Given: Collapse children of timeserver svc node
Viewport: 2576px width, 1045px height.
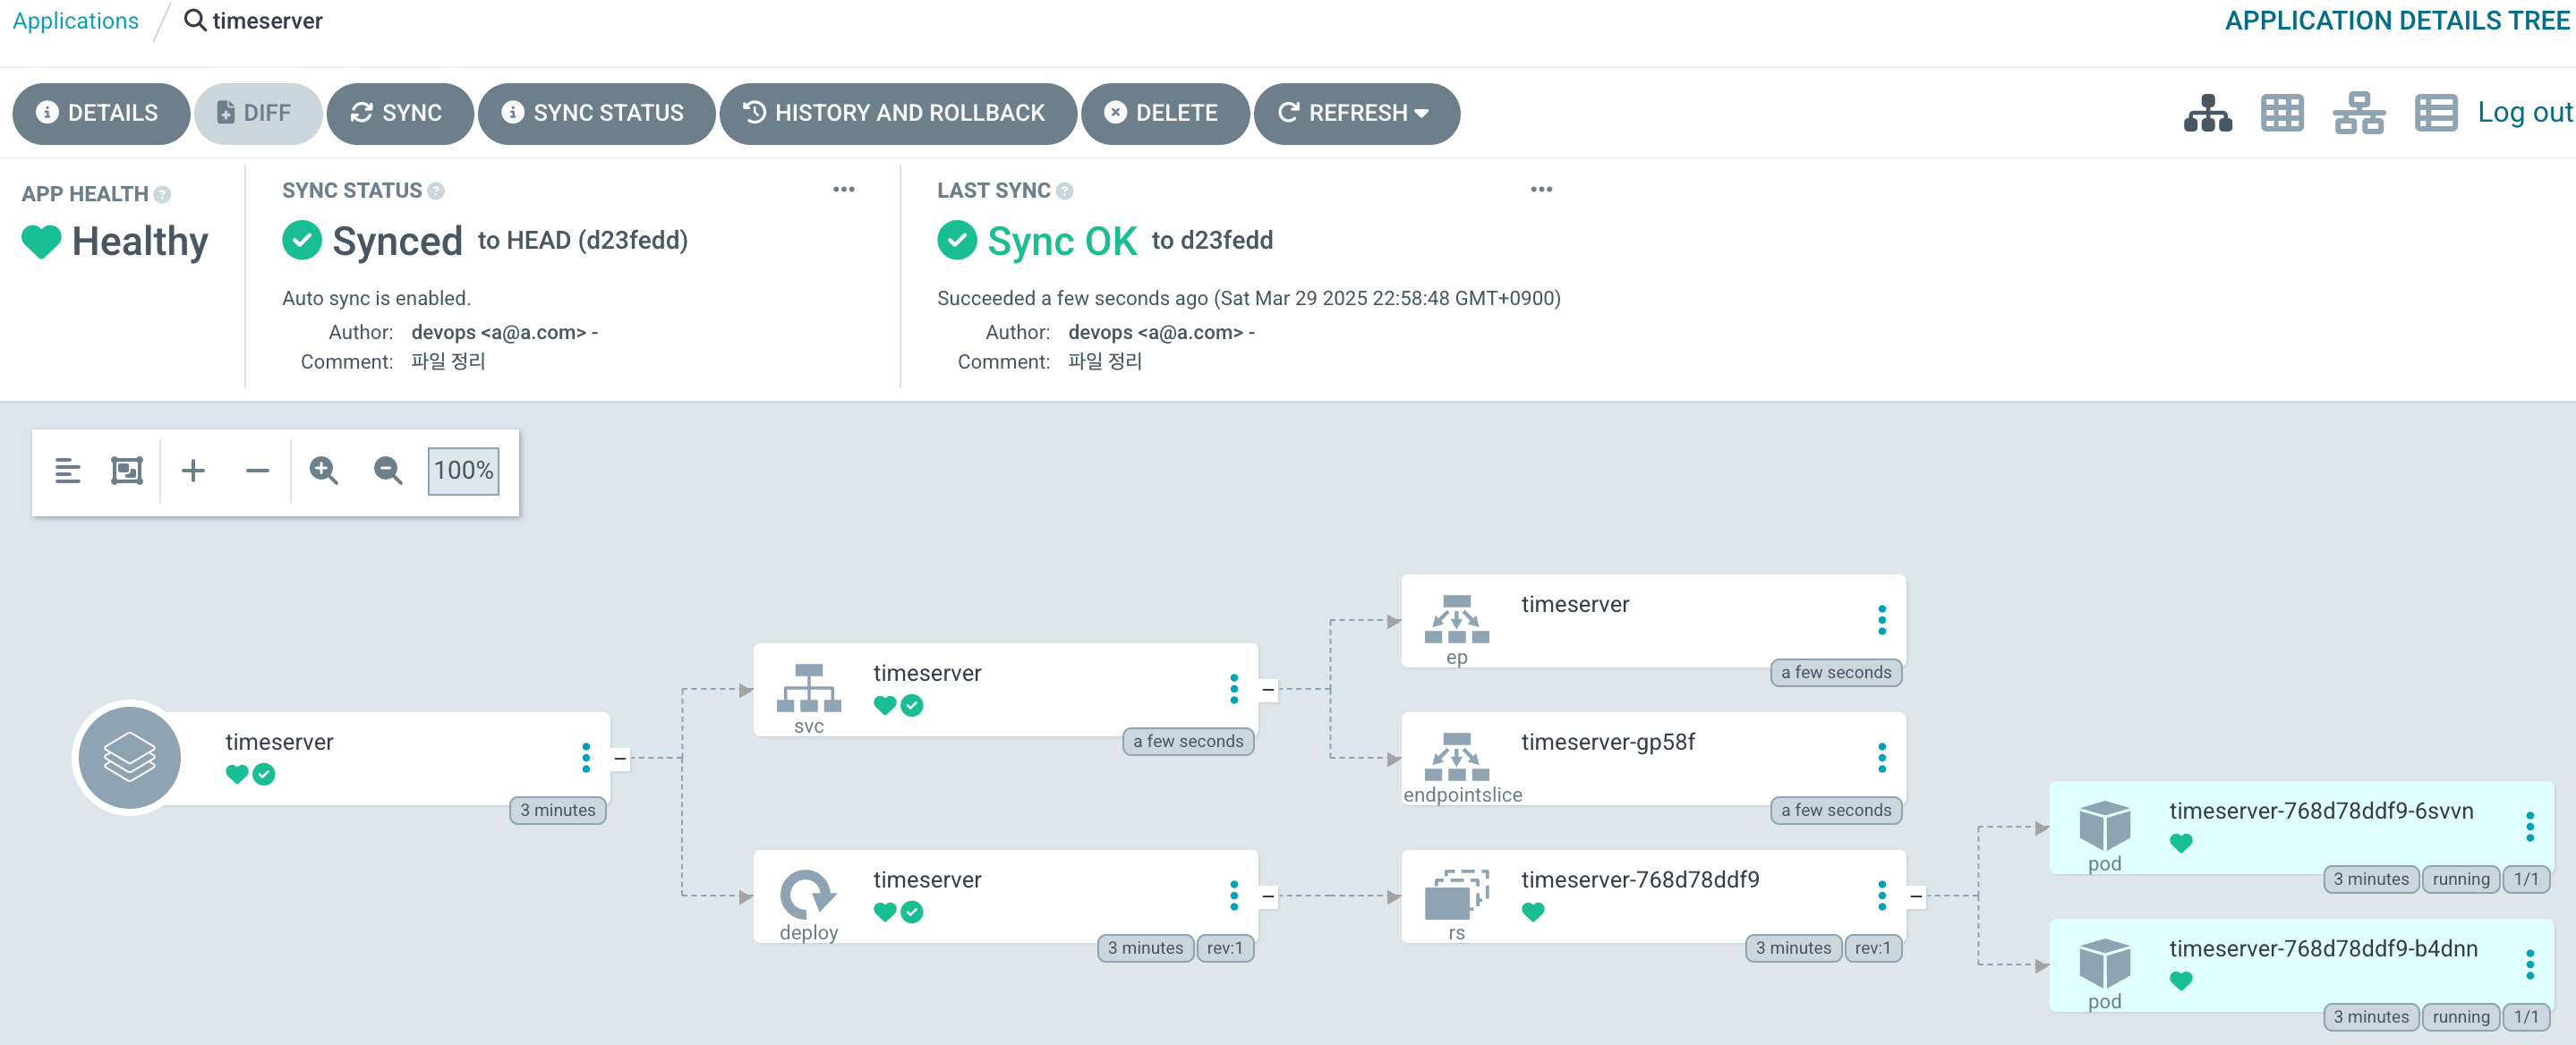Looking at the screenshot, I should pyautogui.click(x=1268, y=689).
